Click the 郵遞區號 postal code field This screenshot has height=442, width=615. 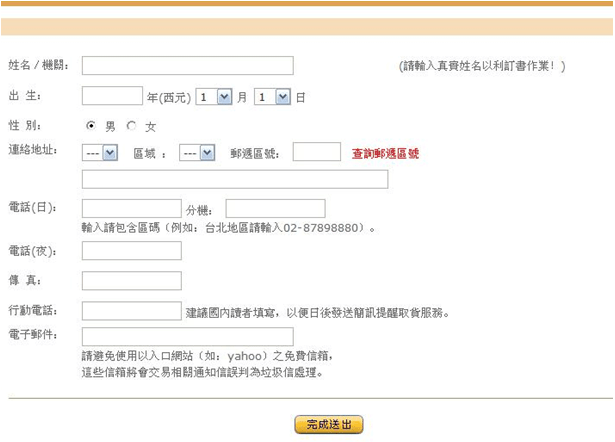317,152
